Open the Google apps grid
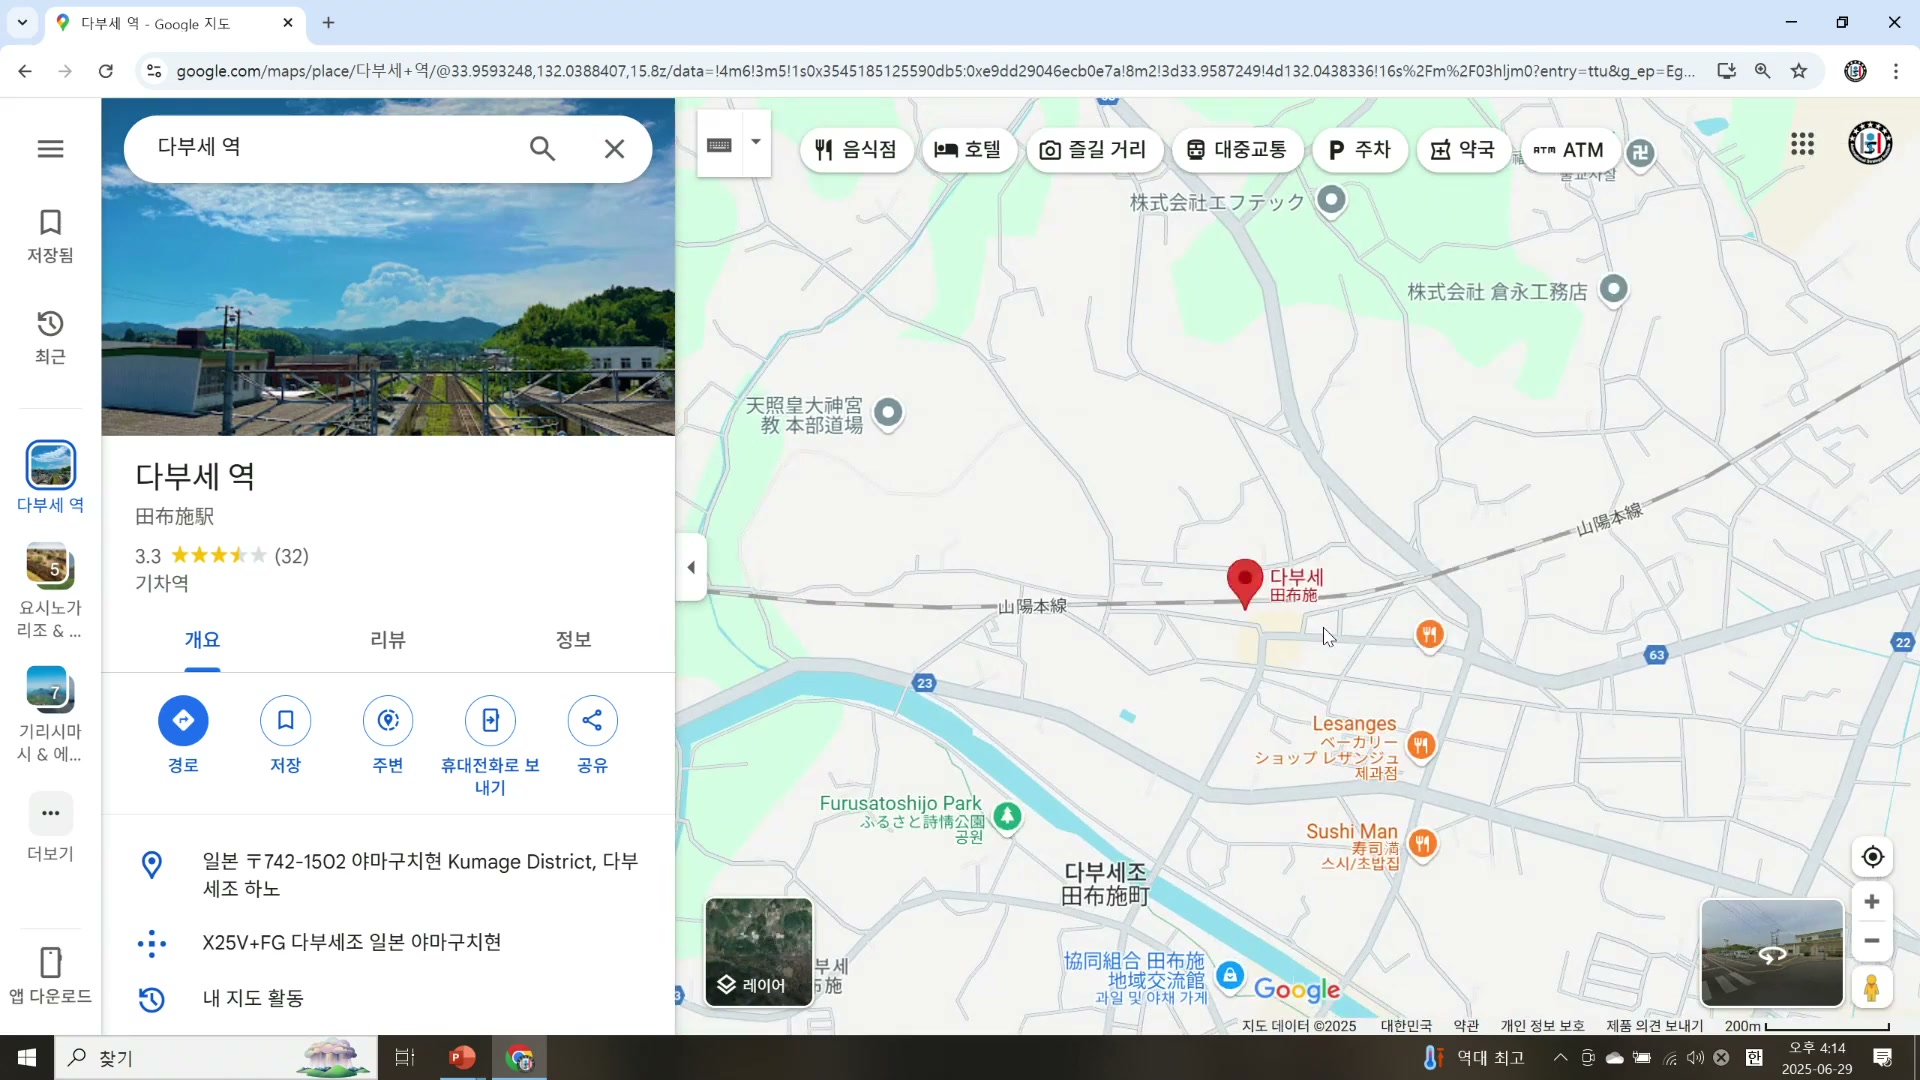 click(x=1802, y=145)
